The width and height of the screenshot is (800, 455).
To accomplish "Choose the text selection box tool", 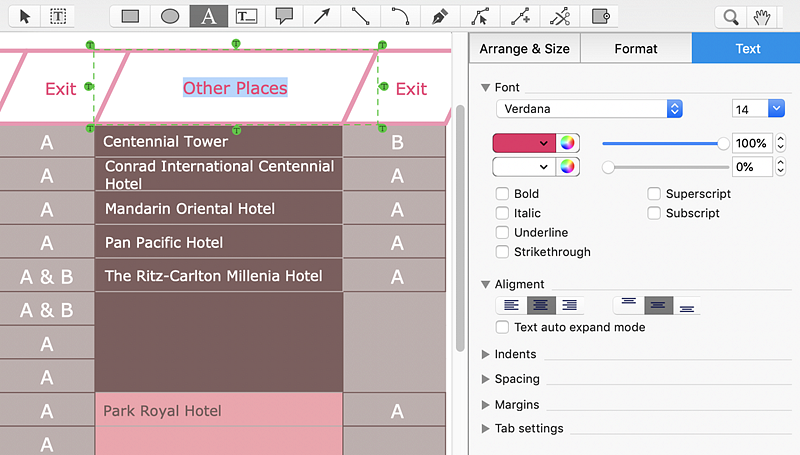I will pos(58,17).
